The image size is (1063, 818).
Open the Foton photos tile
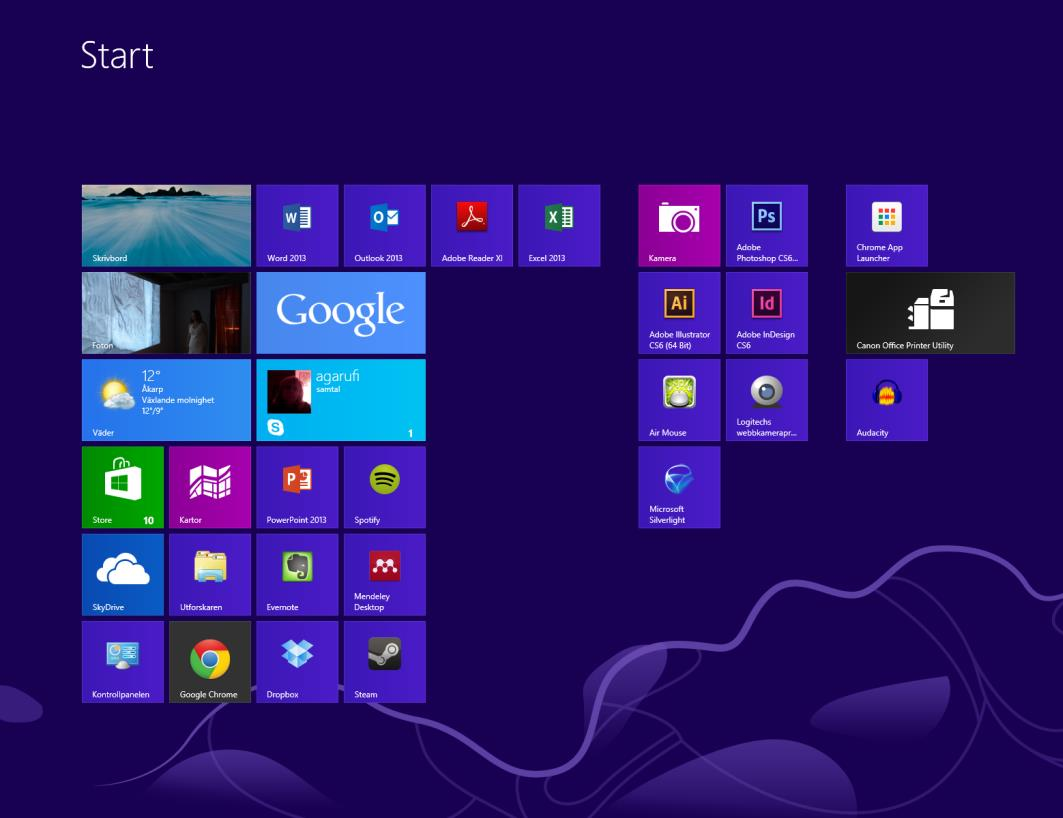point(166,313)
